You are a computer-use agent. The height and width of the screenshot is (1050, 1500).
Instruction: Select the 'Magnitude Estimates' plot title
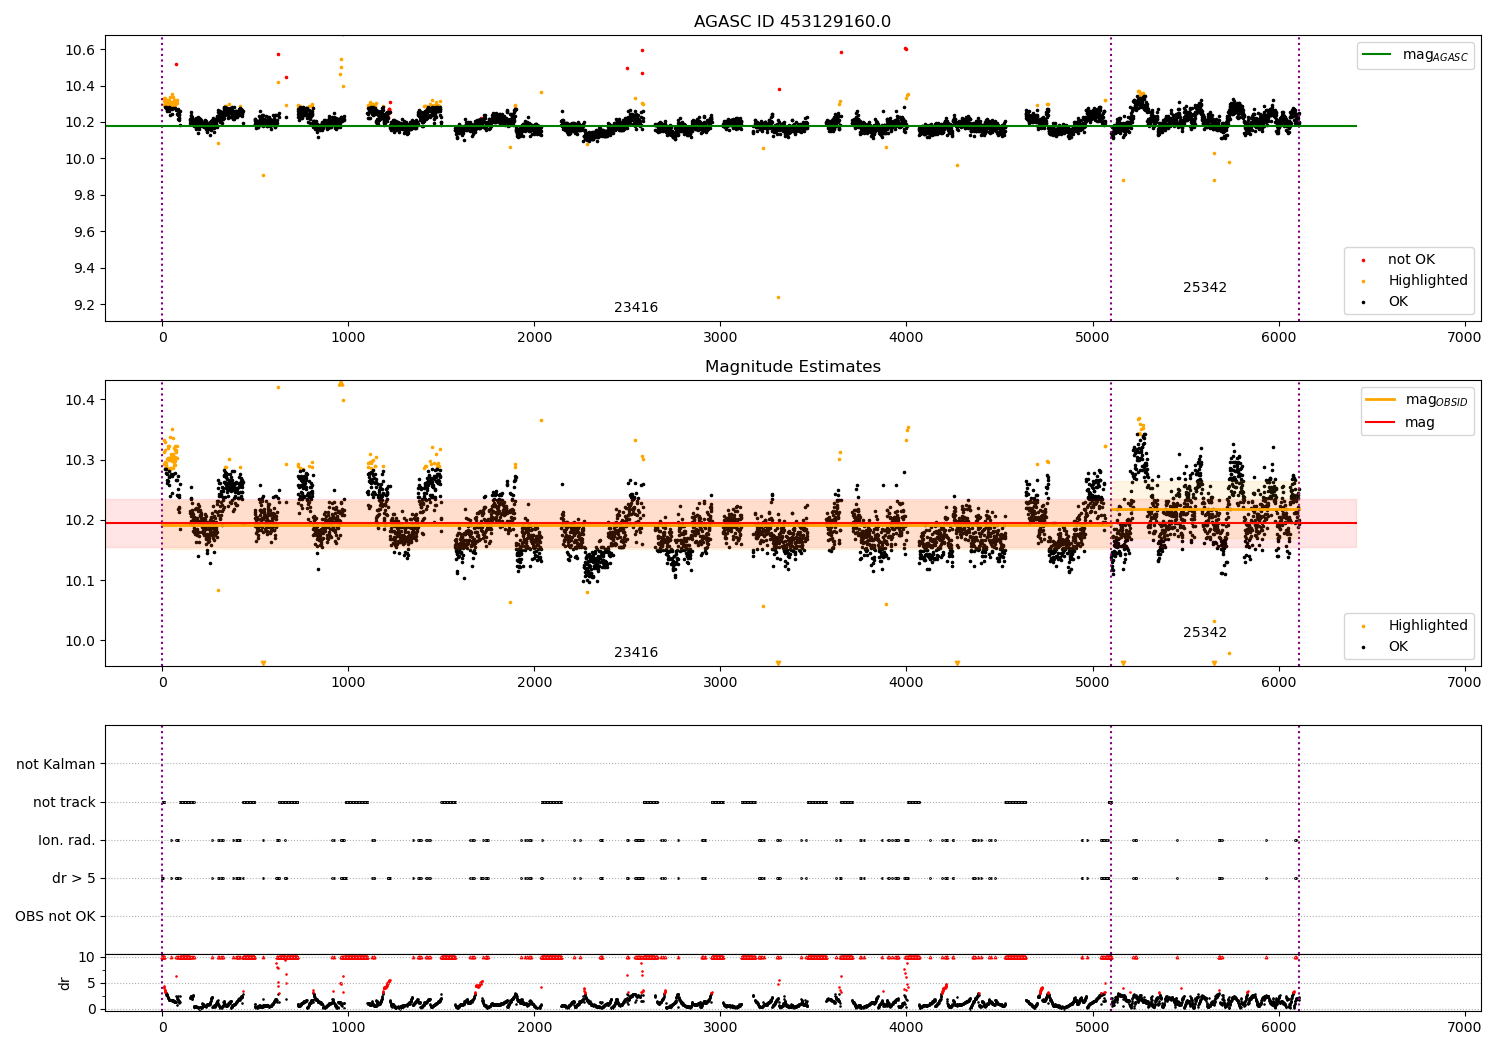[x=792, y=367]
